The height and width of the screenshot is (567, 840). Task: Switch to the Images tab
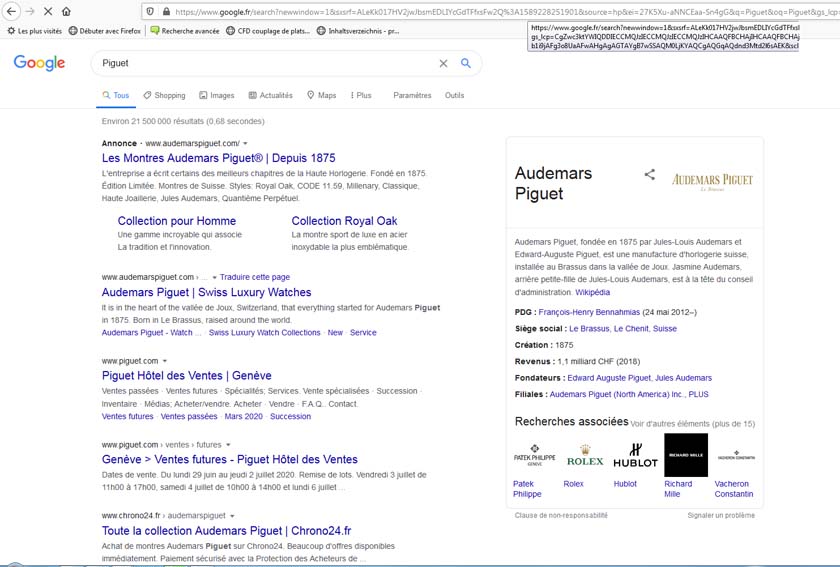[x=216, y=95]
